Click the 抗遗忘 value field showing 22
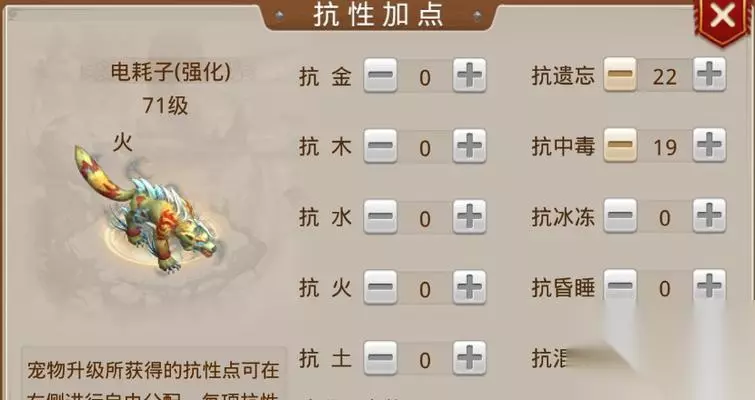 [x=665, y=76]
